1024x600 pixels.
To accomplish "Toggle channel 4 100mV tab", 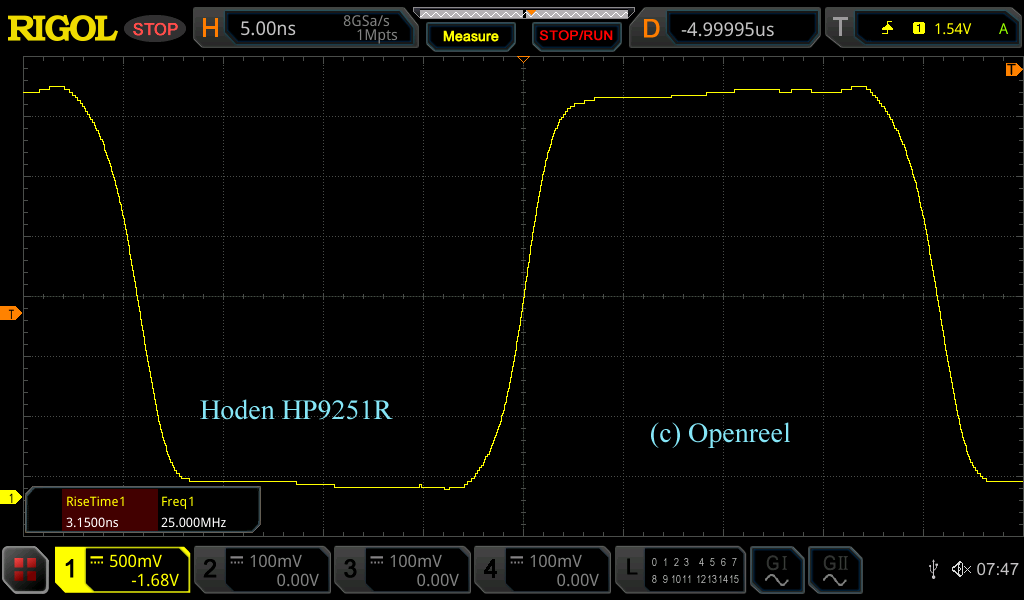I will 542,570.
